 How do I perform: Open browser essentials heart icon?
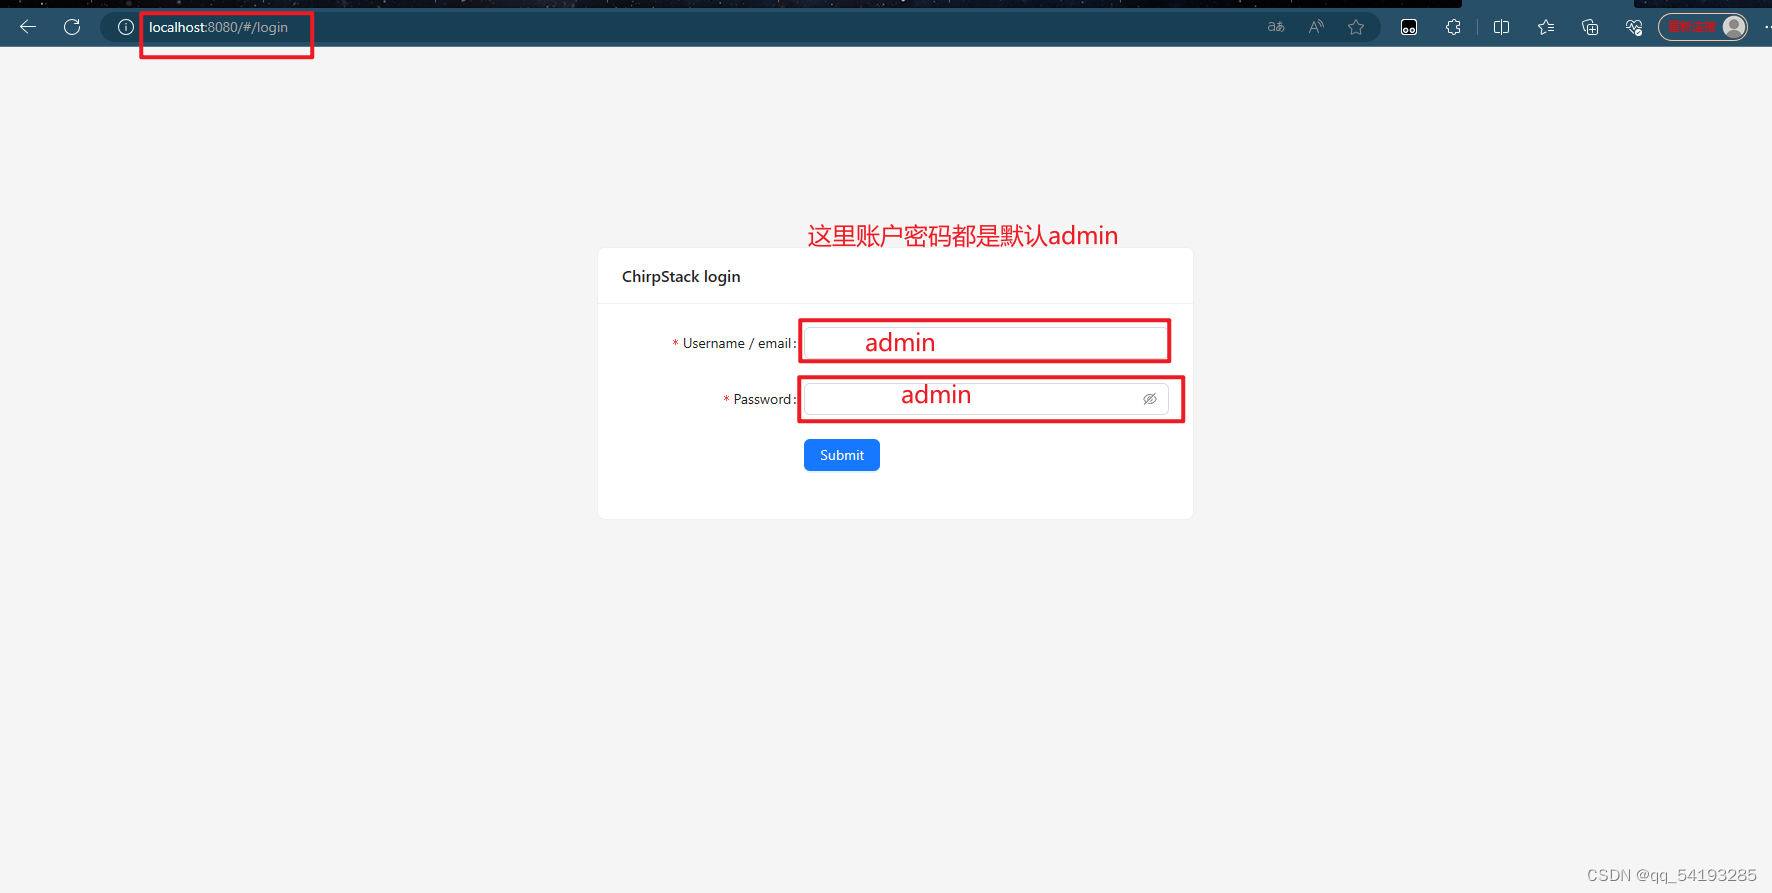pyautogui.click(x=1634, y=27)
